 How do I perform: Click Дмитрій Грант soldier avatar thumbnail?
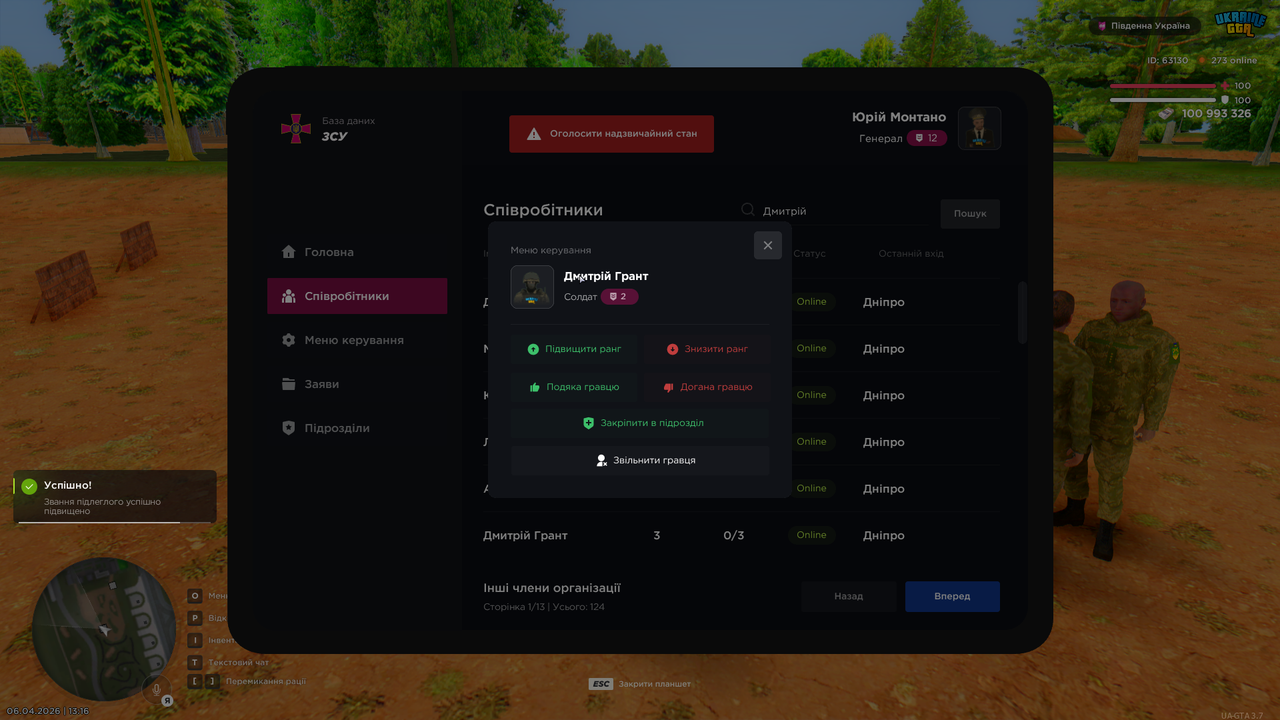click(x=532, y=287)
